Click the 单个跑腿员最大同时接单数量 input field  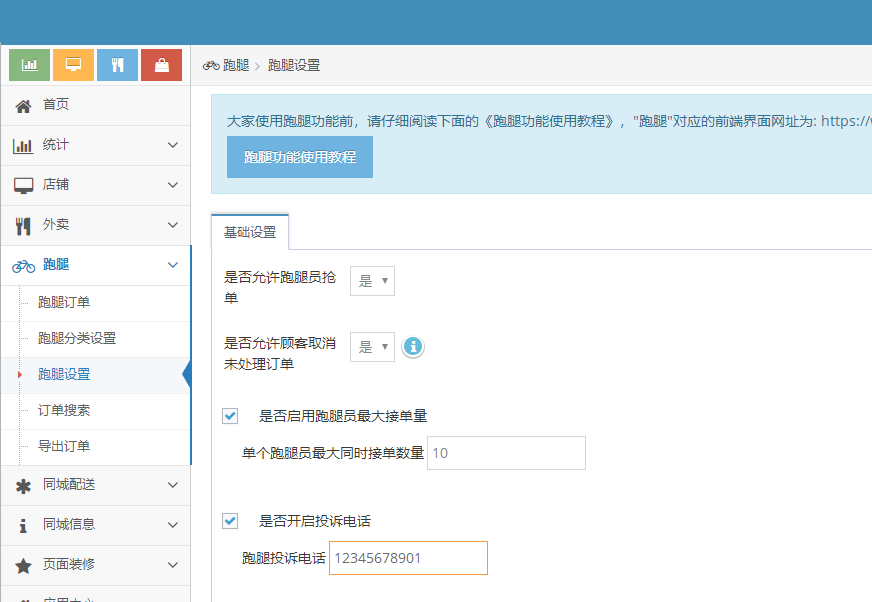tap(506, 453)
